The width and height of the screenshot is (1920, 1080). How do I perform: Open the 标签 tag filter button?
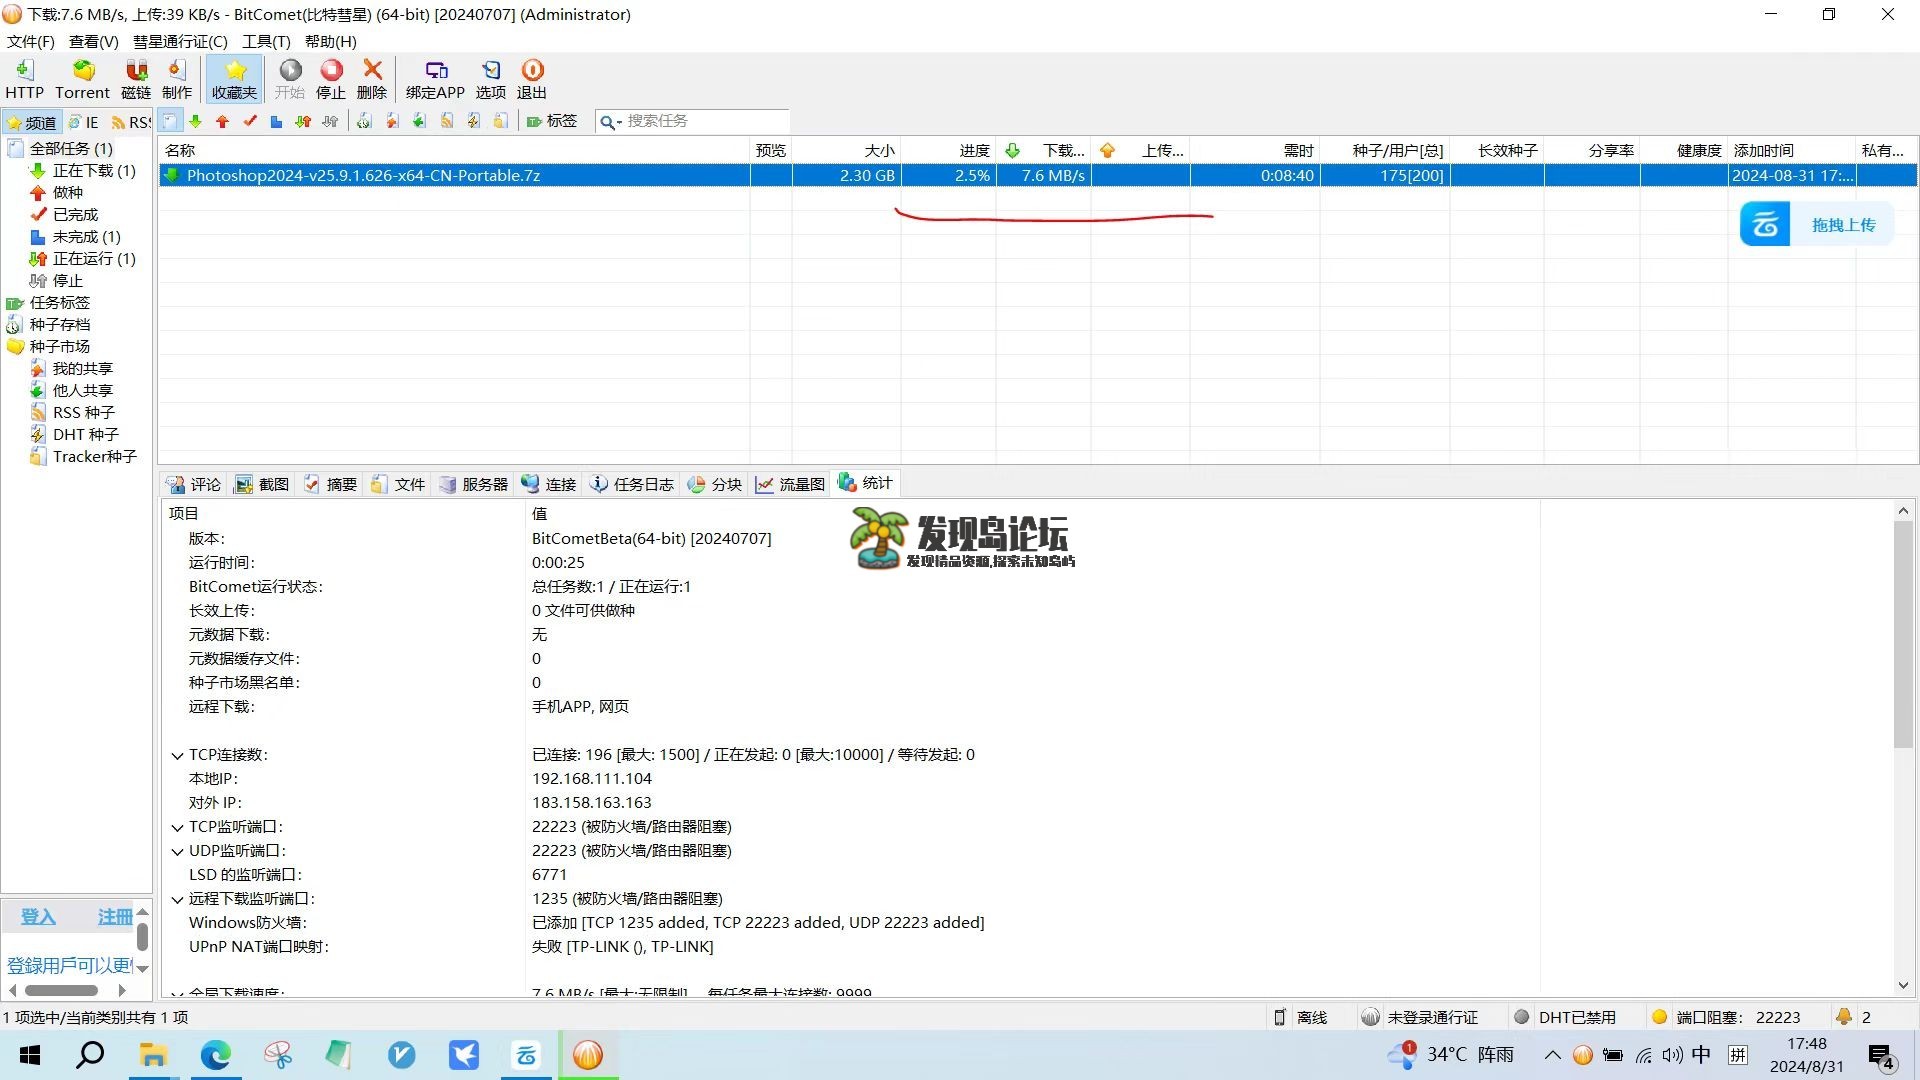552,121
